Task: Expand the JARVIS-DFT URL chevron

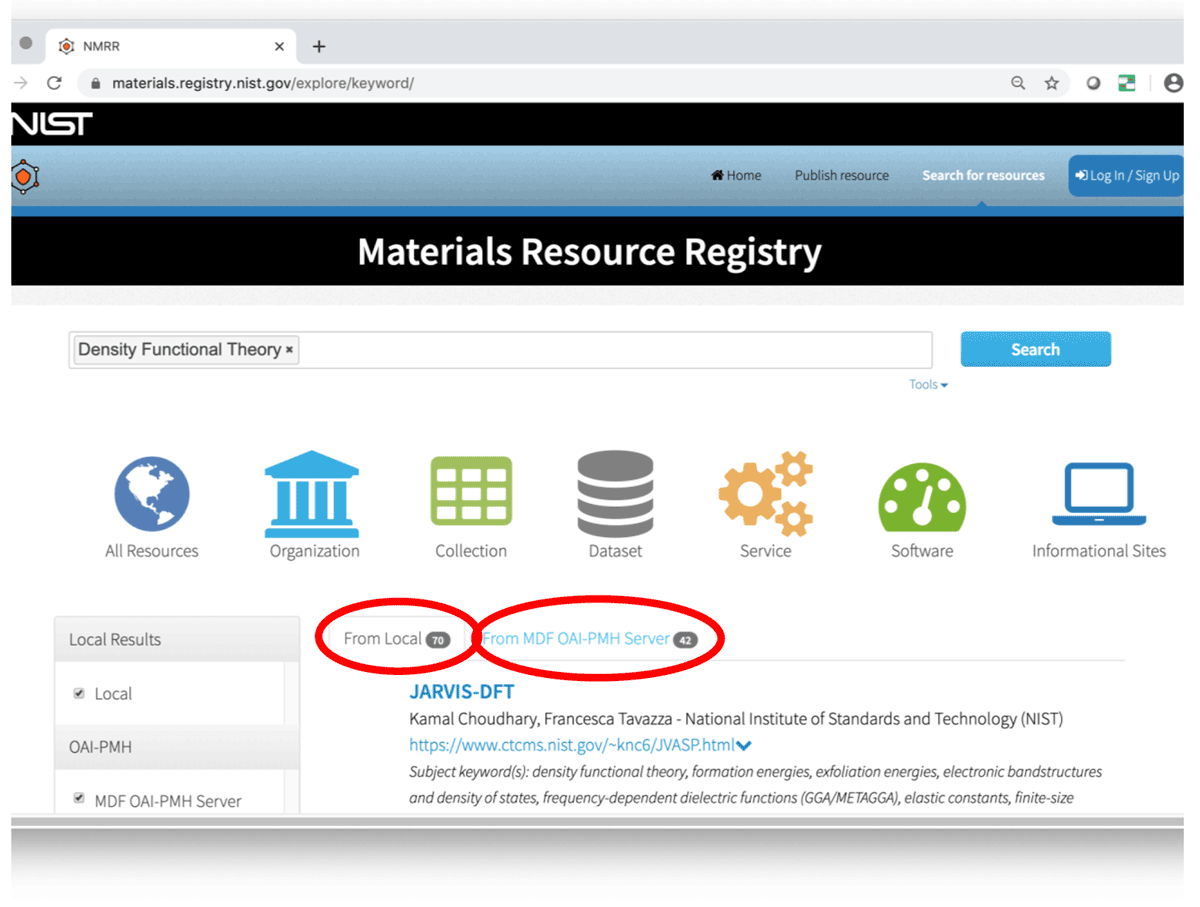Action: click(x=744, y=745)
